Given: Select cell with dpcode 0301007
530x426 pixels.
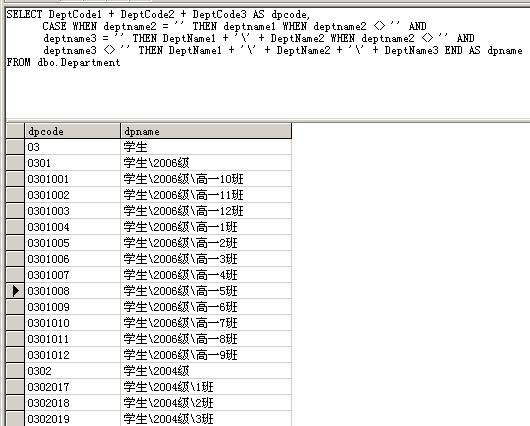Looking at the screenshot, I should pyautogui.click(x=73, y=275).
